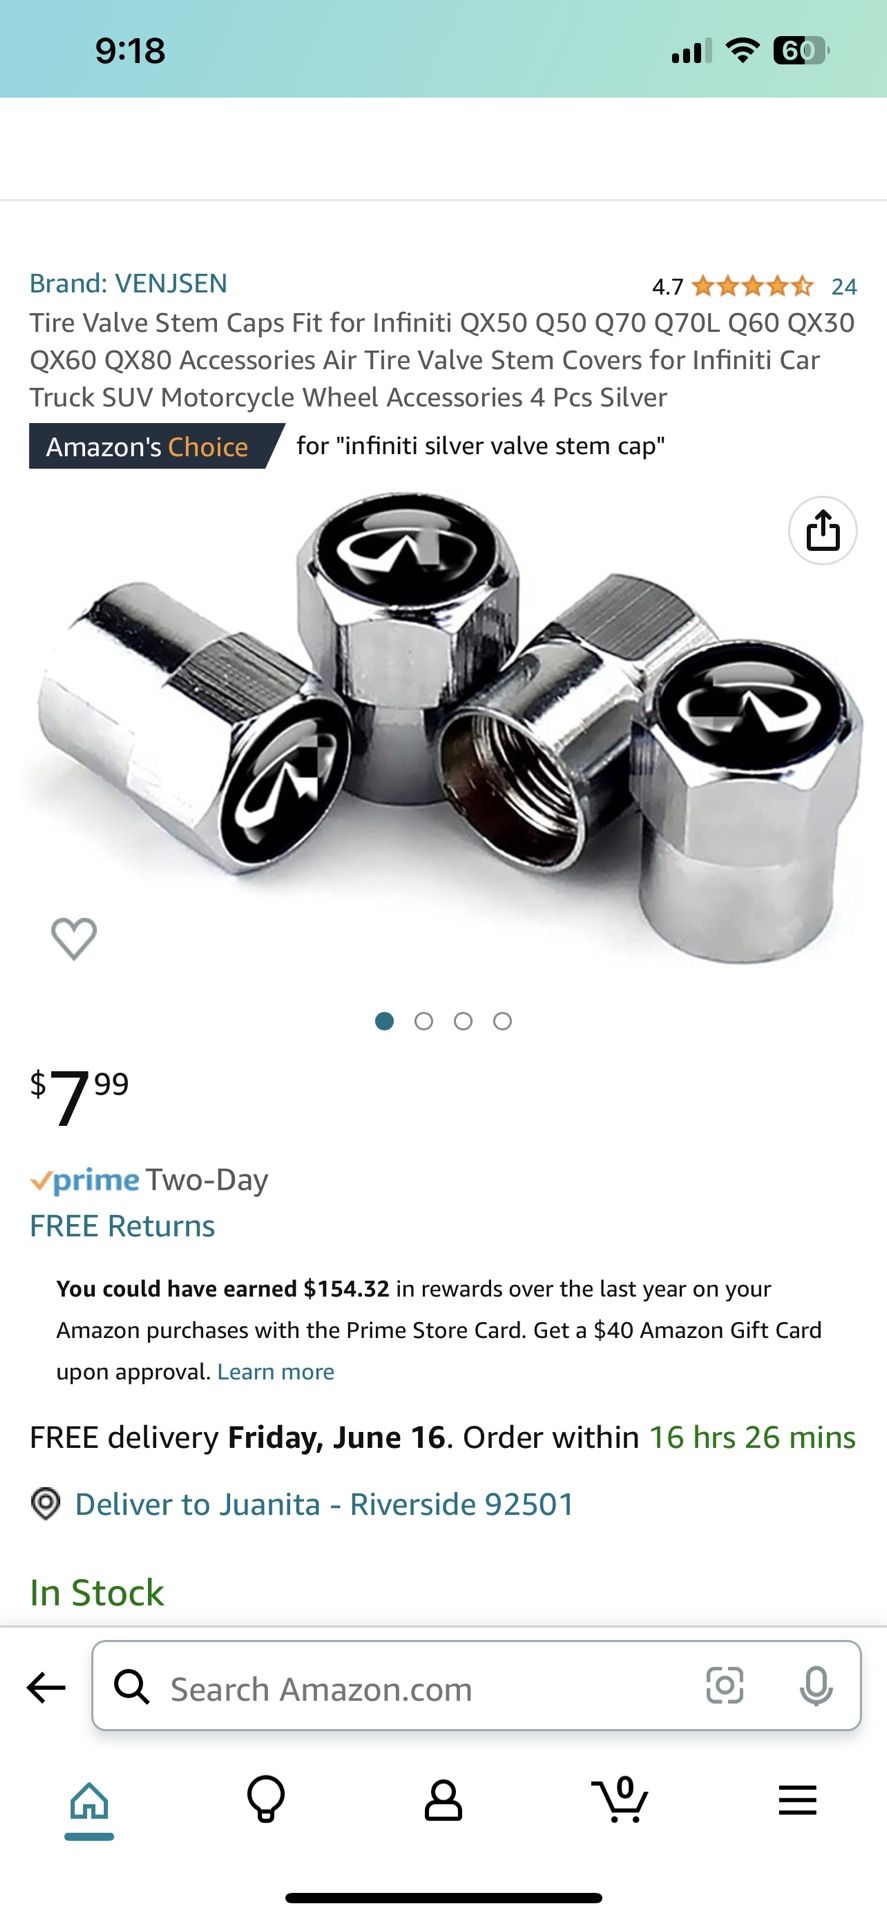
Task: Select the third image carousel dot
Action: coord(463,1021)
